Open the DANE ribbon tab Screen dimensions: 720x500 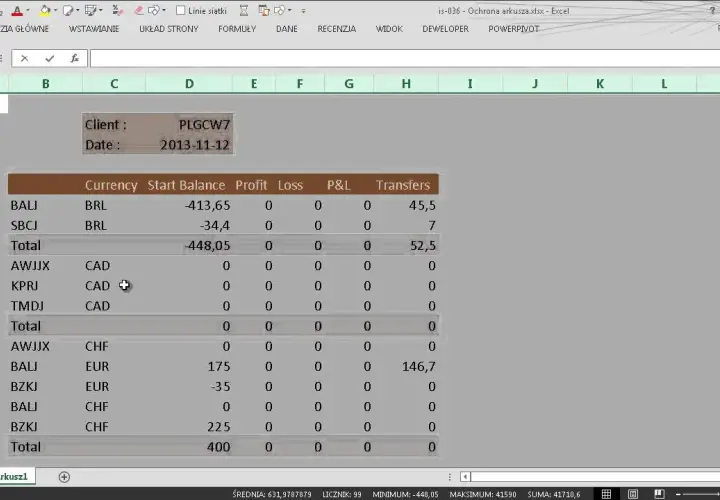click(287, 28)
